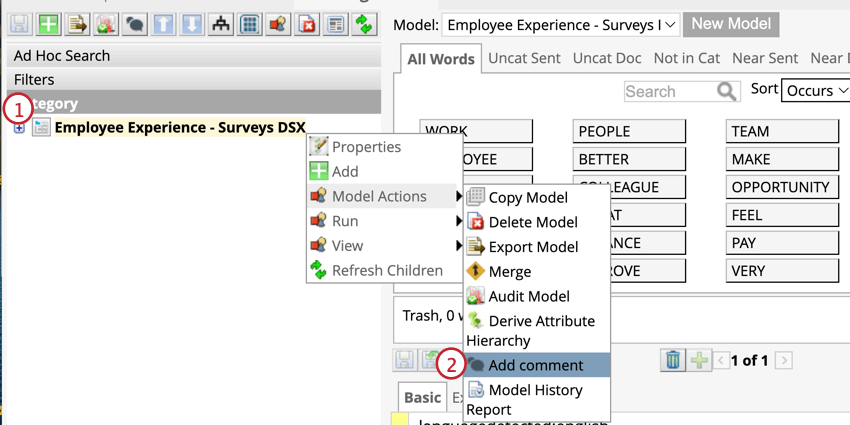This screenshot has width=850, height=425.
Task: Click the red X delete toolbar icon
Action: tap(307, 24)
